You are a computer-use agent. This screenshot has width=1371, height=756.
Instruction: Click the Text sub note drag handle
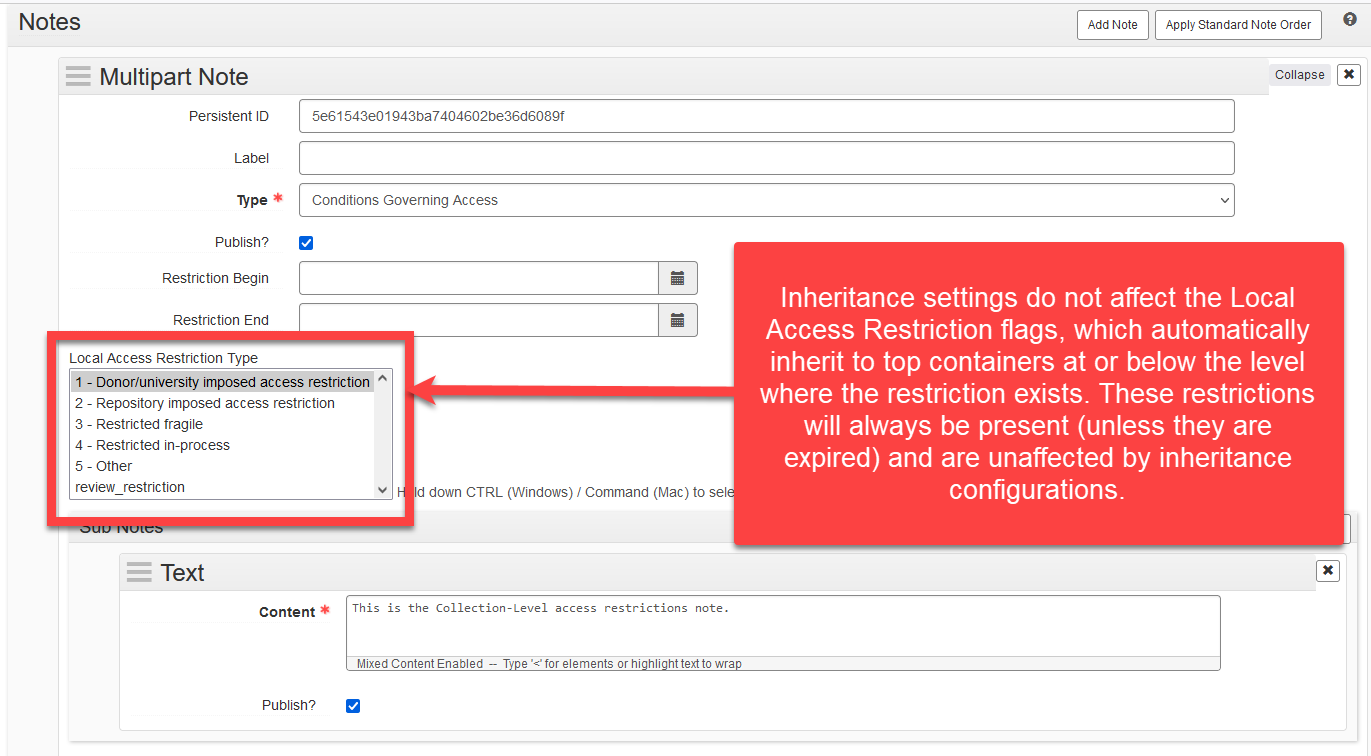[x=139, y=573]
